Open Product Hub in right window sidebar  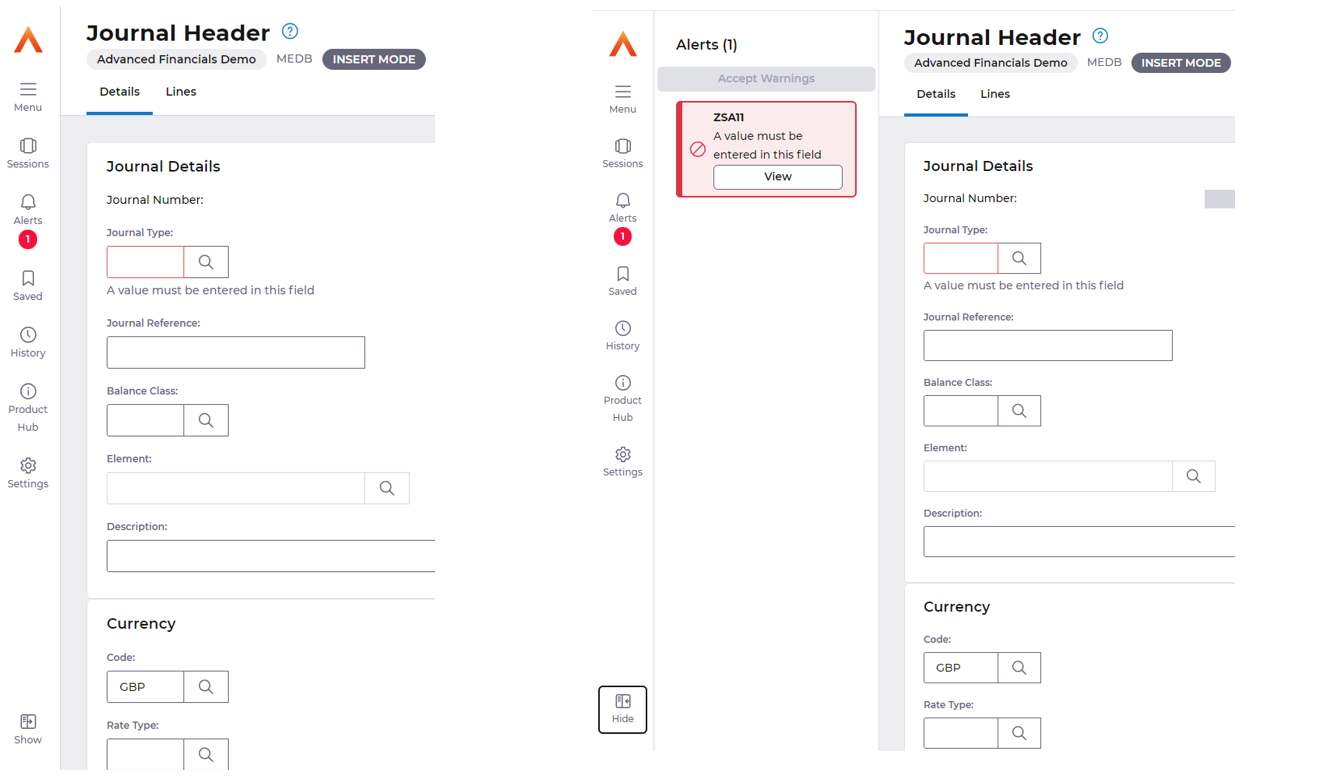coord(623,399)
